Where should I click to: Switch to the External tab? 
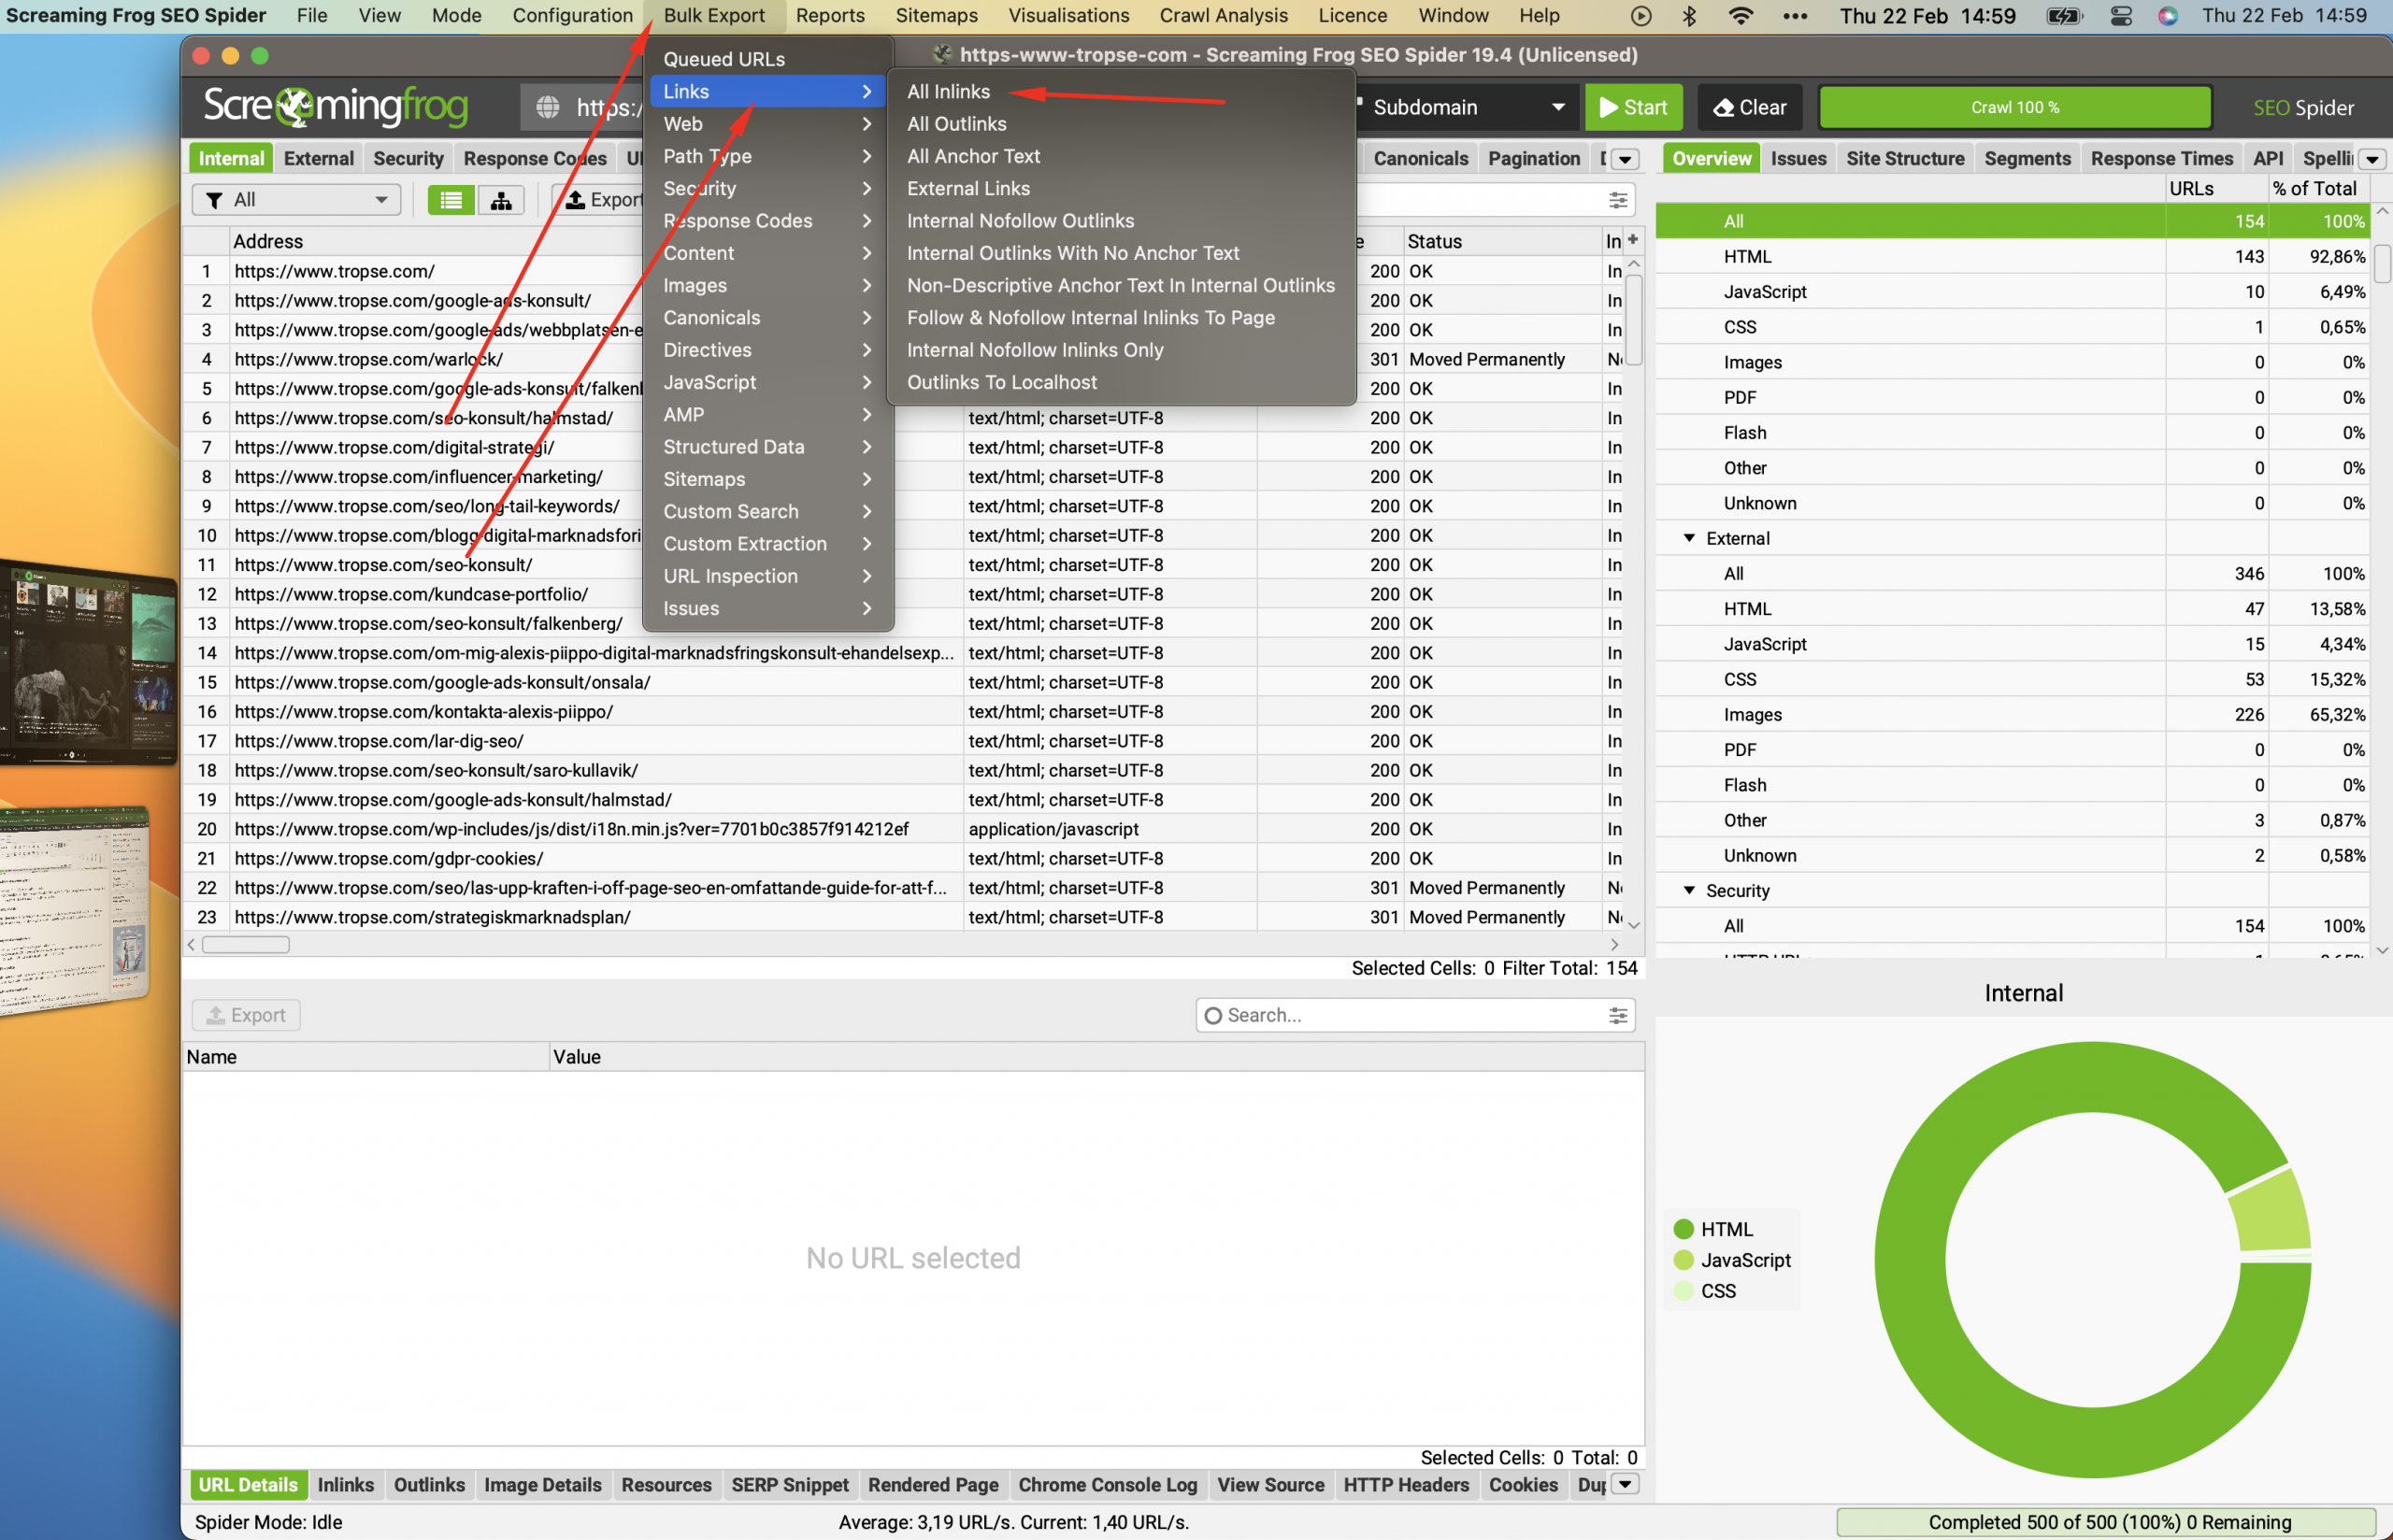(x=318, y=159)
